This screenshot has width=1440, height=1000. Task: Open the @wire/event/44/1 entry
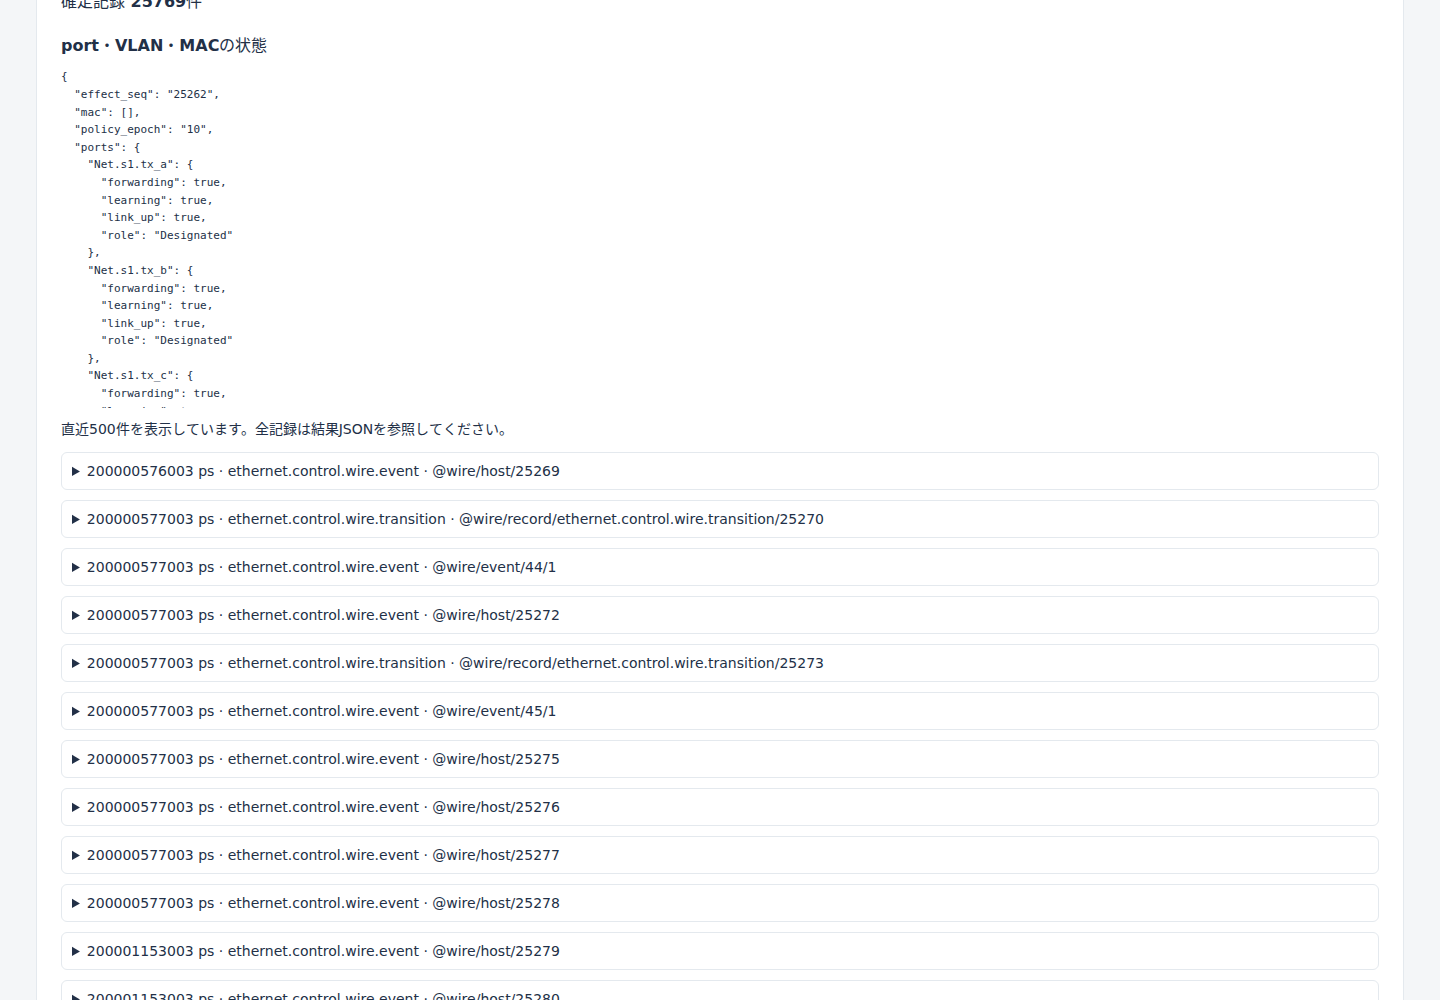click(x=719, y=567)
